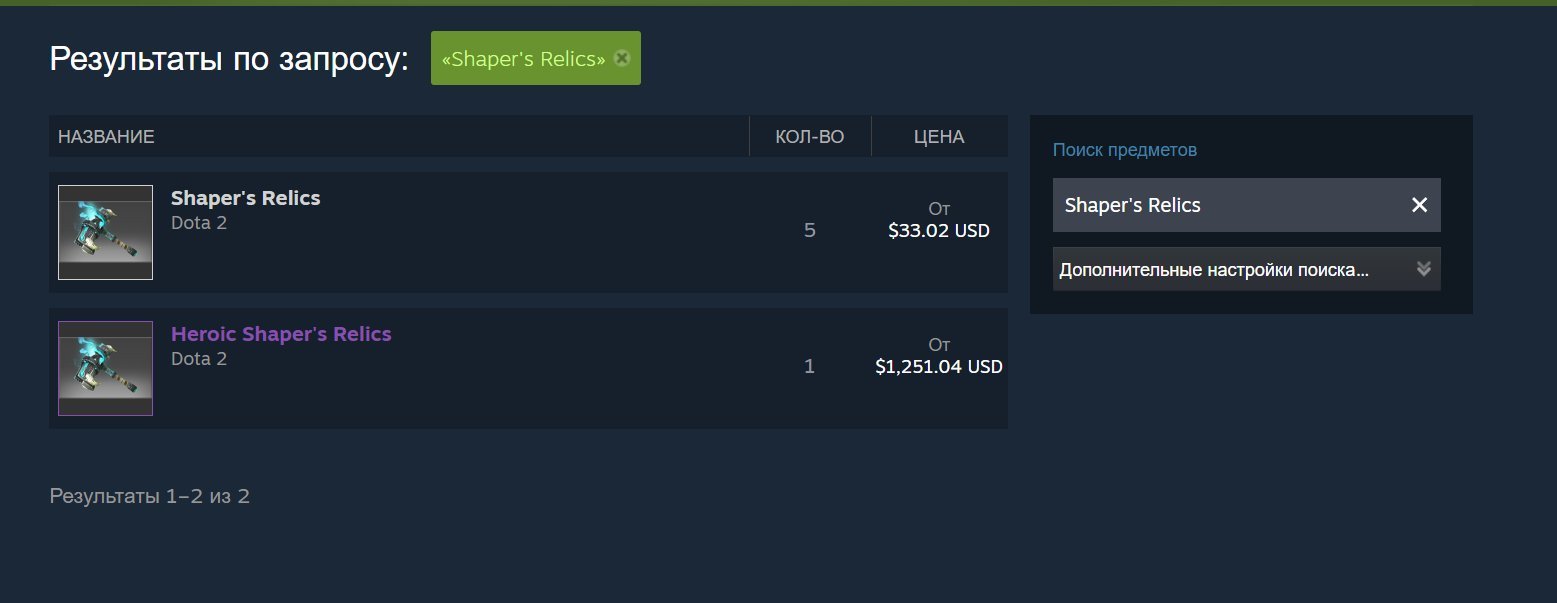This screenshot has height=603, width=1557.
Task: Remove the «Shaper's Relics» search tag
Action: [622, 58]
